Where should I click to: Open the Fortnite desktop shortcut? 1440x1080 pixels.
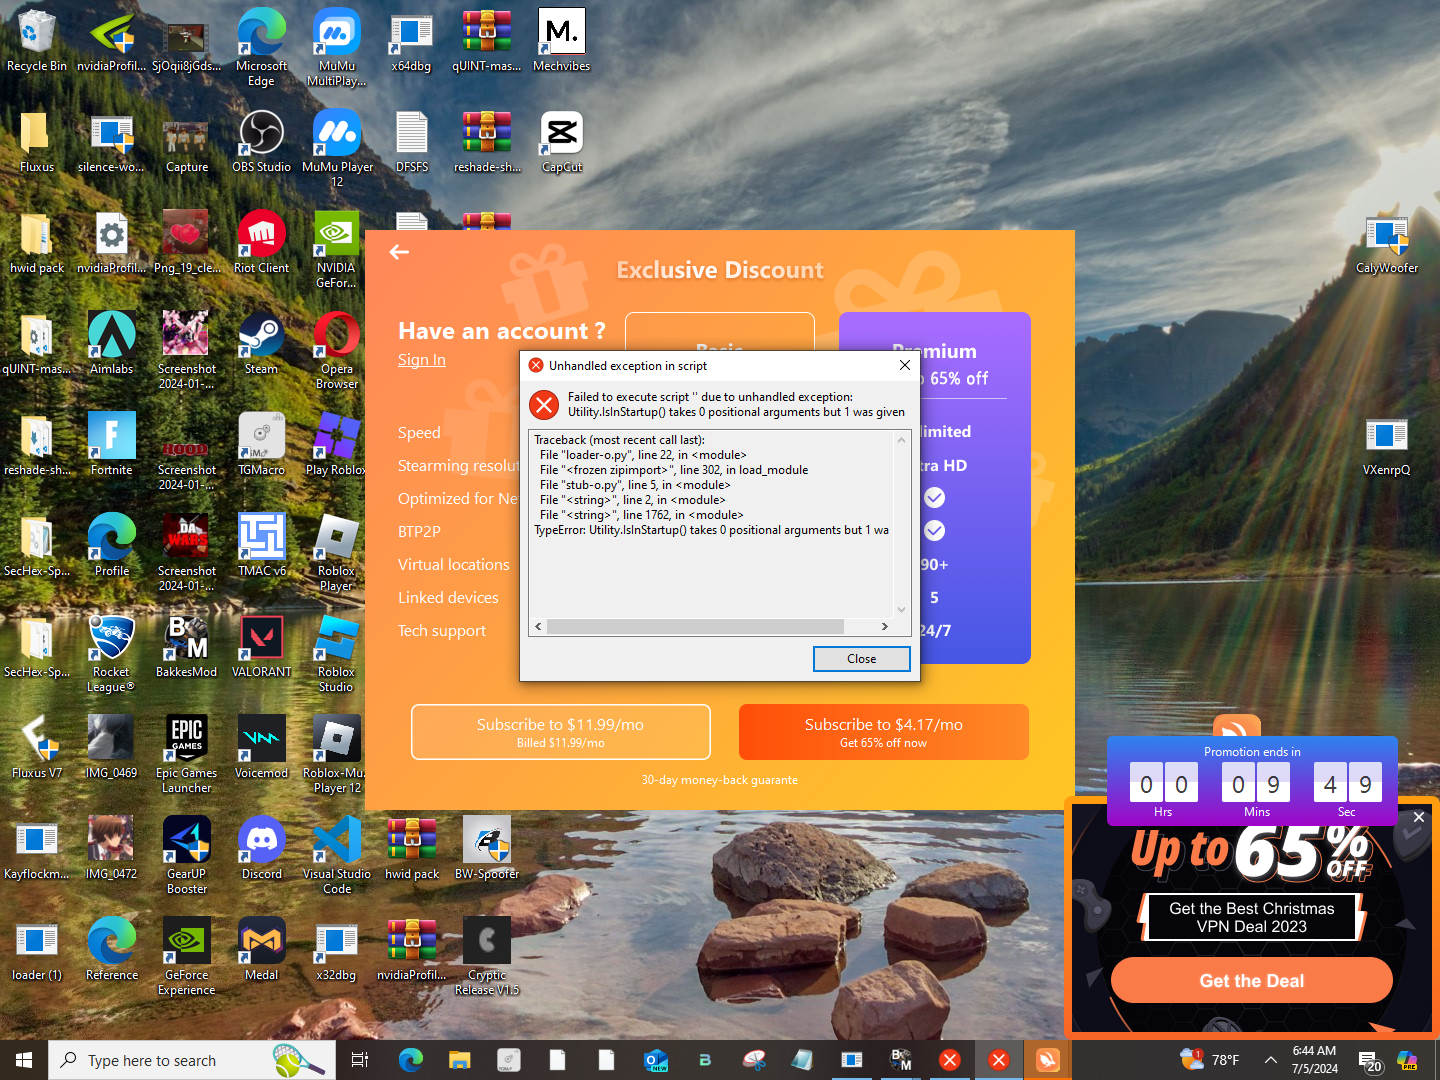click(111, 446)
